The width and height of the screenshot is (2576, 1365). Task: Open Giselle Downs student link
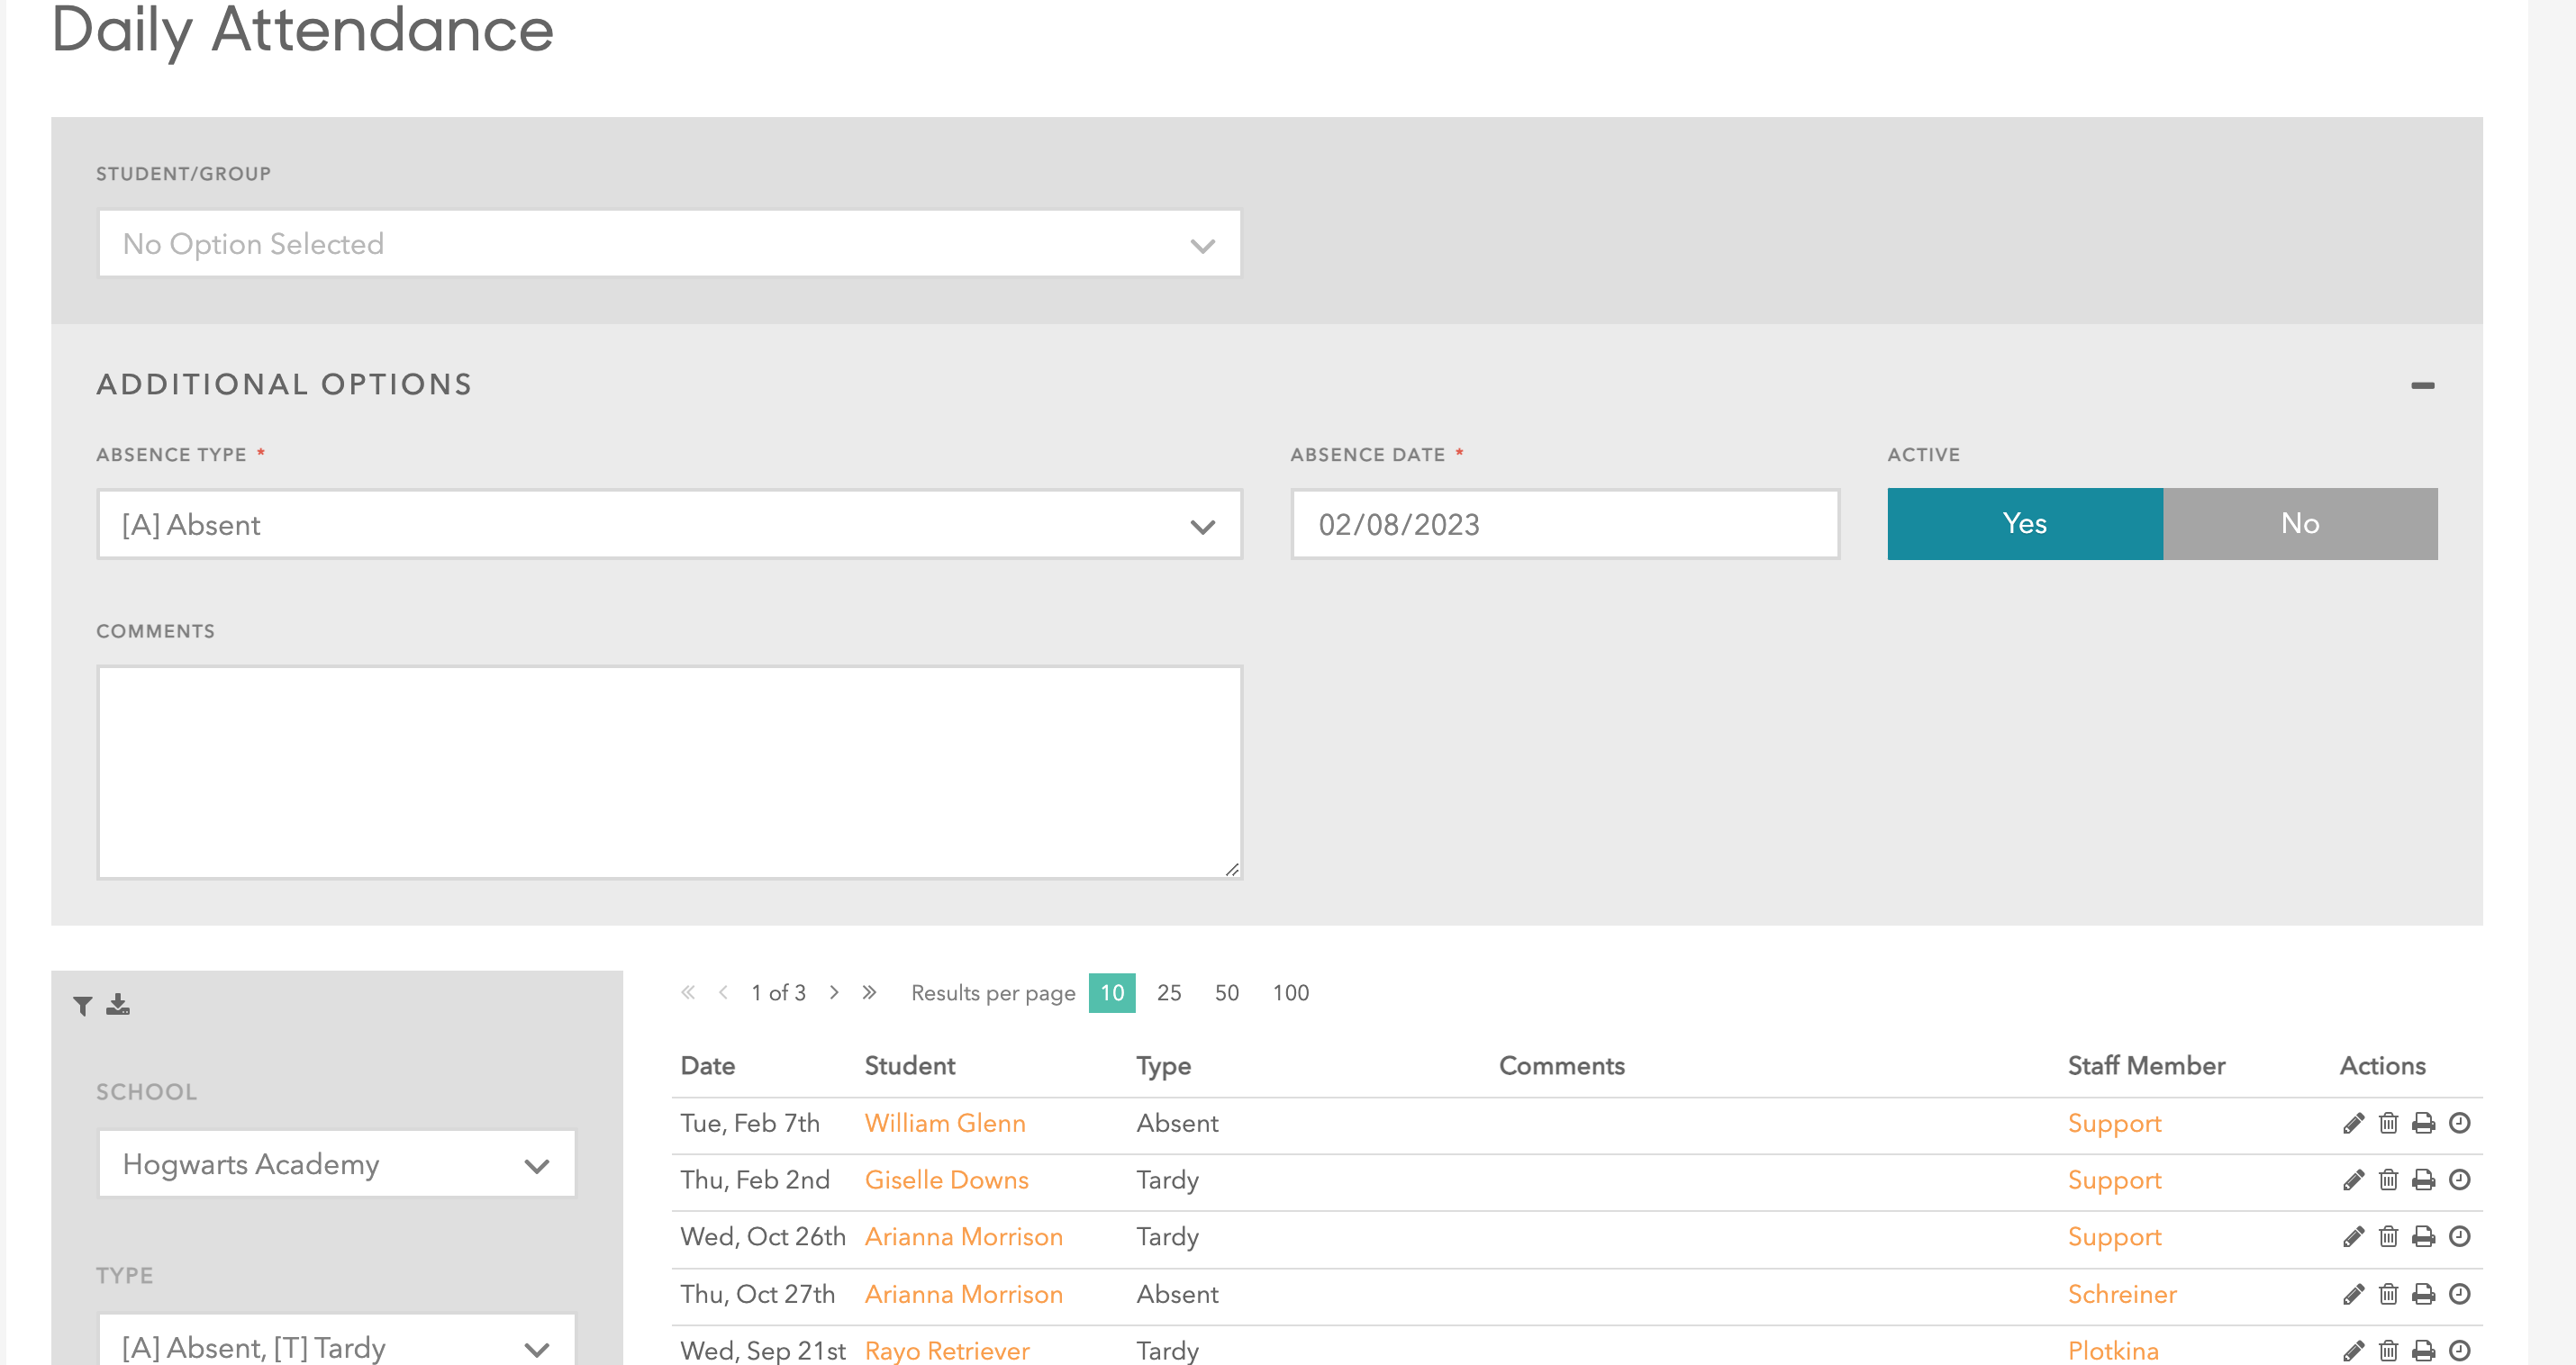point(945,1180)
